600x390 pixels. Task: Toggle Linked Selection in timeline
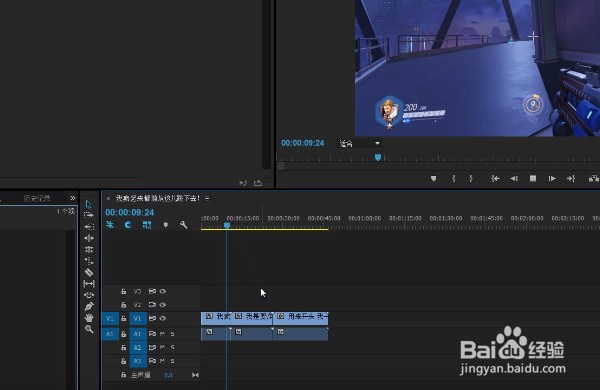[147, 225]
